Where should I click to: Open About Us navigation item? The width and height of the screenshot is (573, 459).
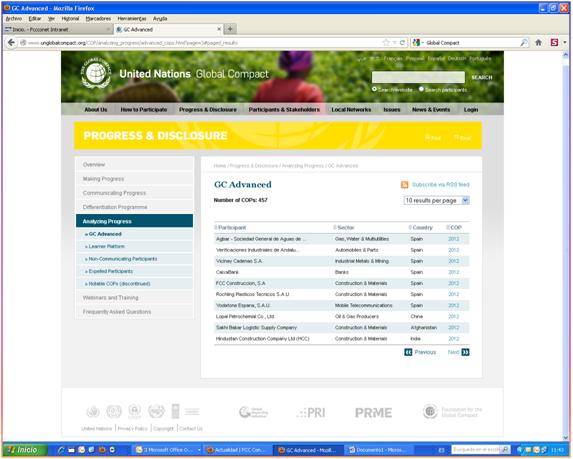coord(96,110)
